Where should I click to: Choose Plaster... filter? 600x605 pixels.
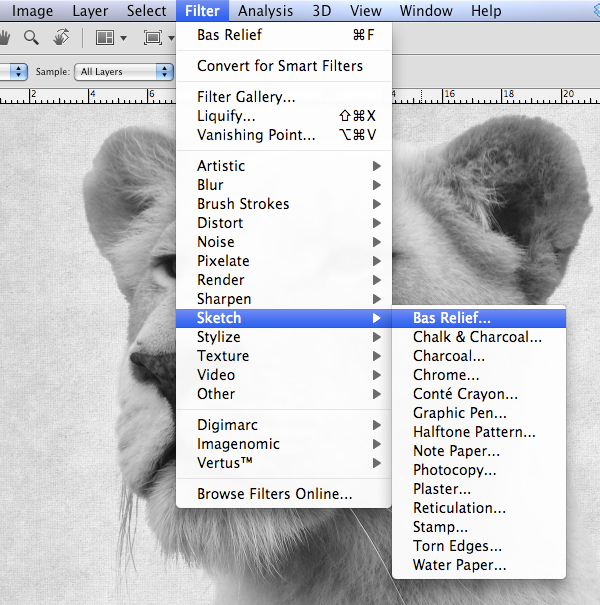(479, 489)
